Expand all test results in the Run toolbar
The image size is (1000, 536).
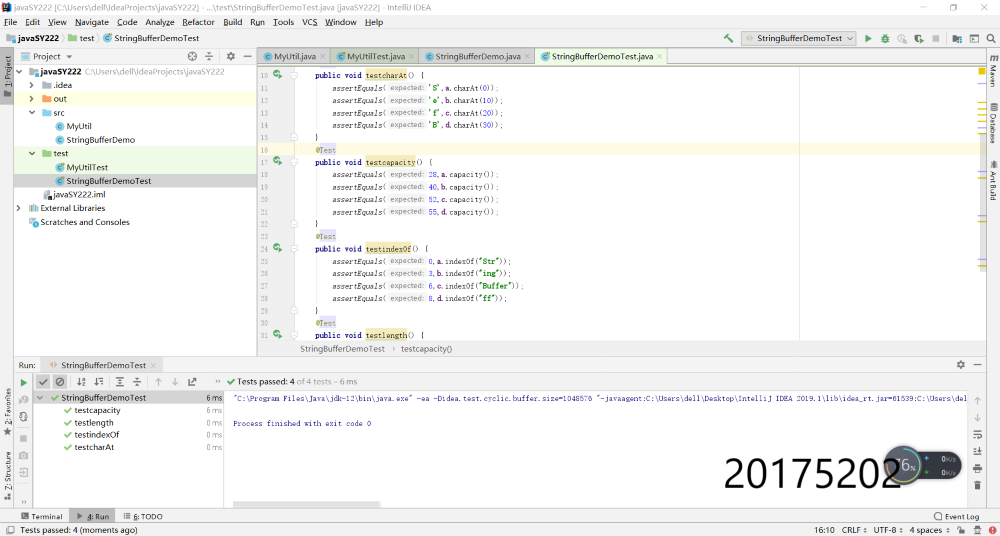point(120,382)
